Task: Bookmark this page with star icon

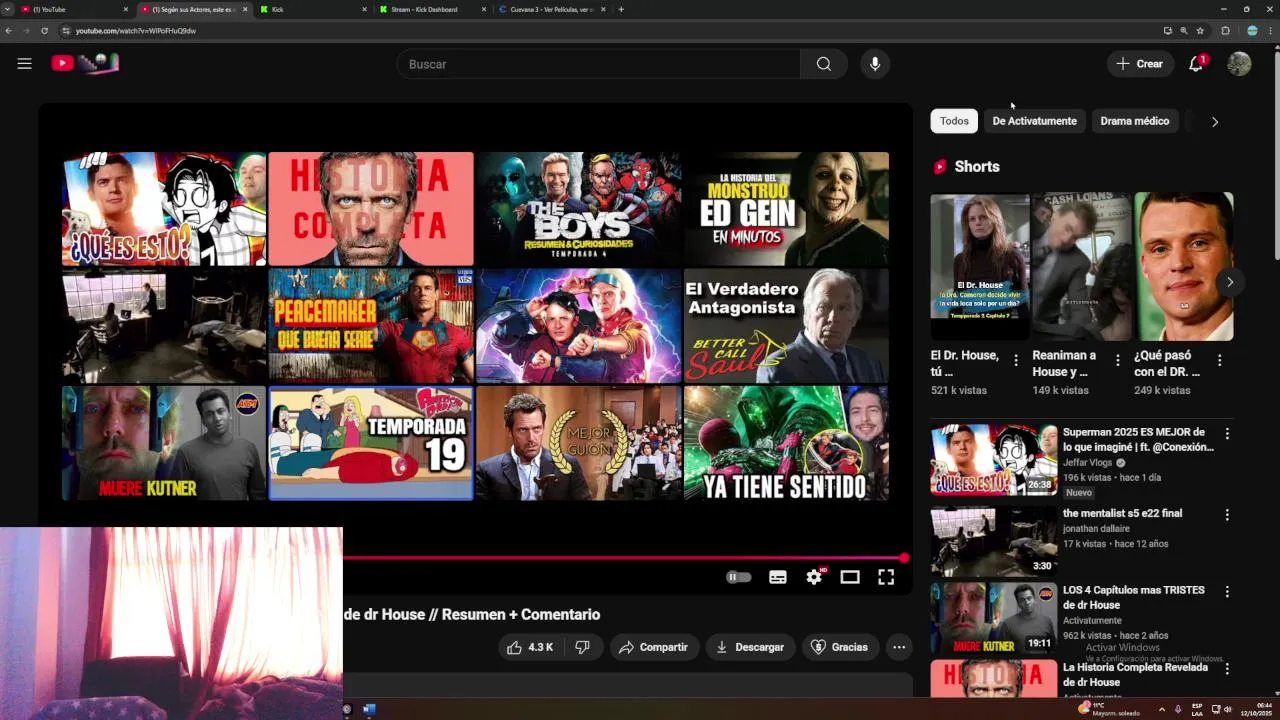Action: [1200, 31]
